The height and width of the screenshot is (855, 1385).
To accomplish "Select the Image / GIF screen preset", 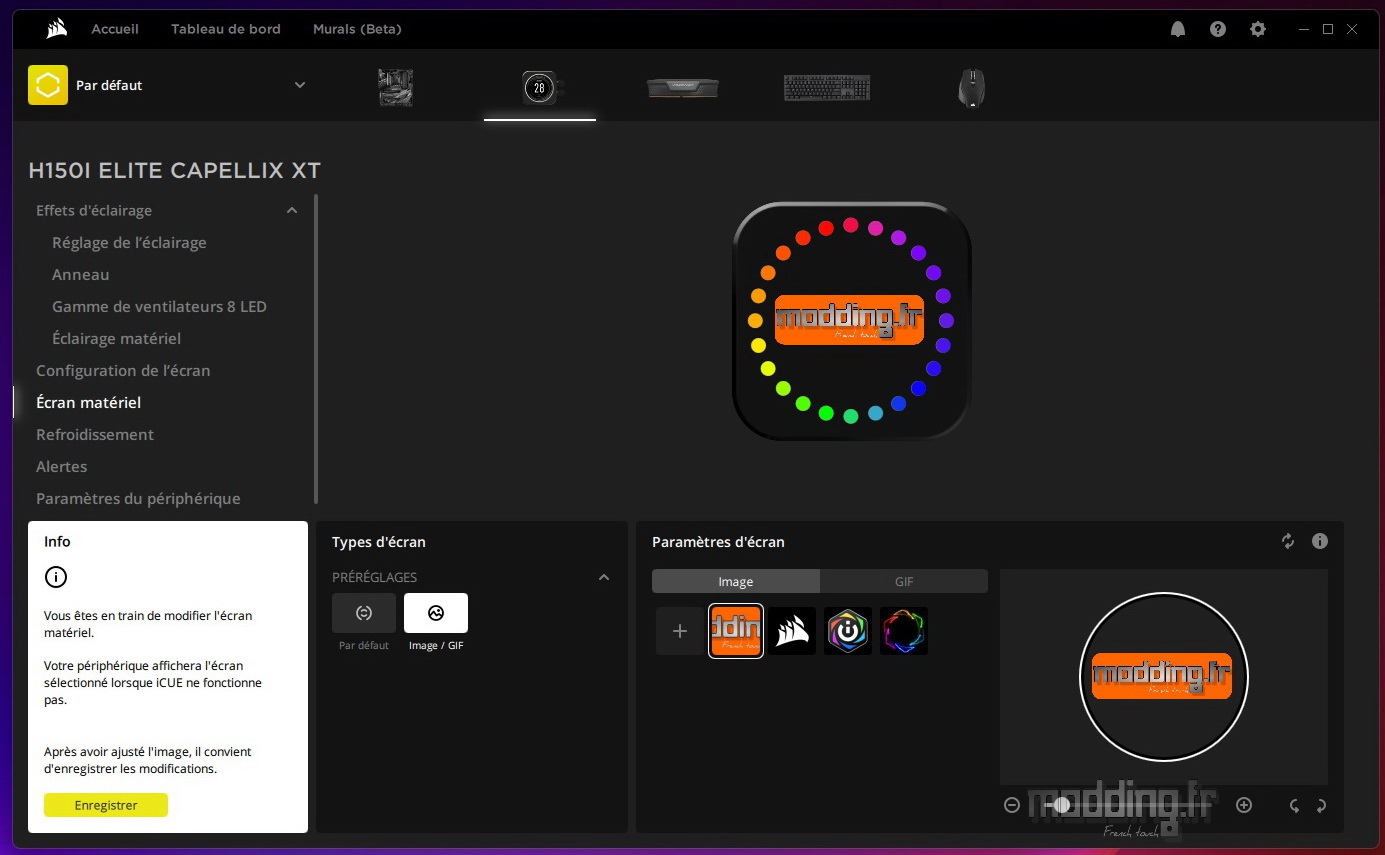I will (x=436, y=613).
